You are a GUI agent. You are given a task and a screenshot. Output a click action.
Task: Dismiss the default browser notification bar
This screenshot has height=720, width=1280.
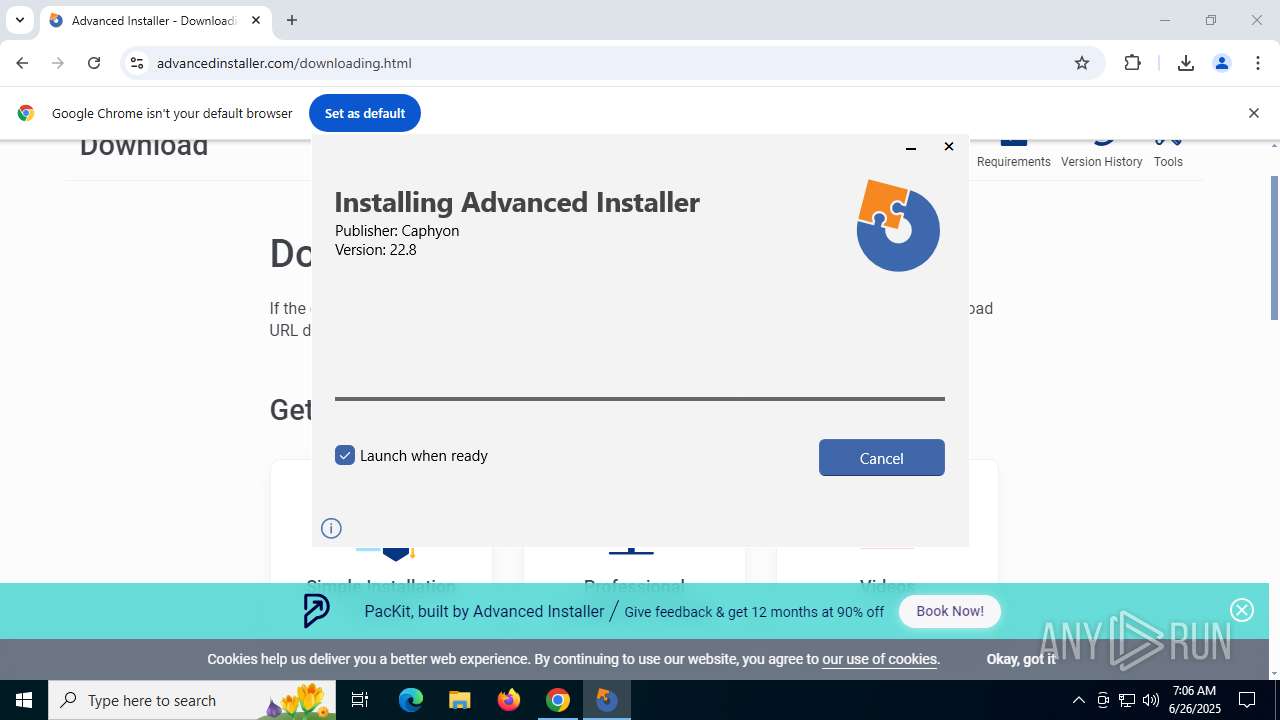1253,113
